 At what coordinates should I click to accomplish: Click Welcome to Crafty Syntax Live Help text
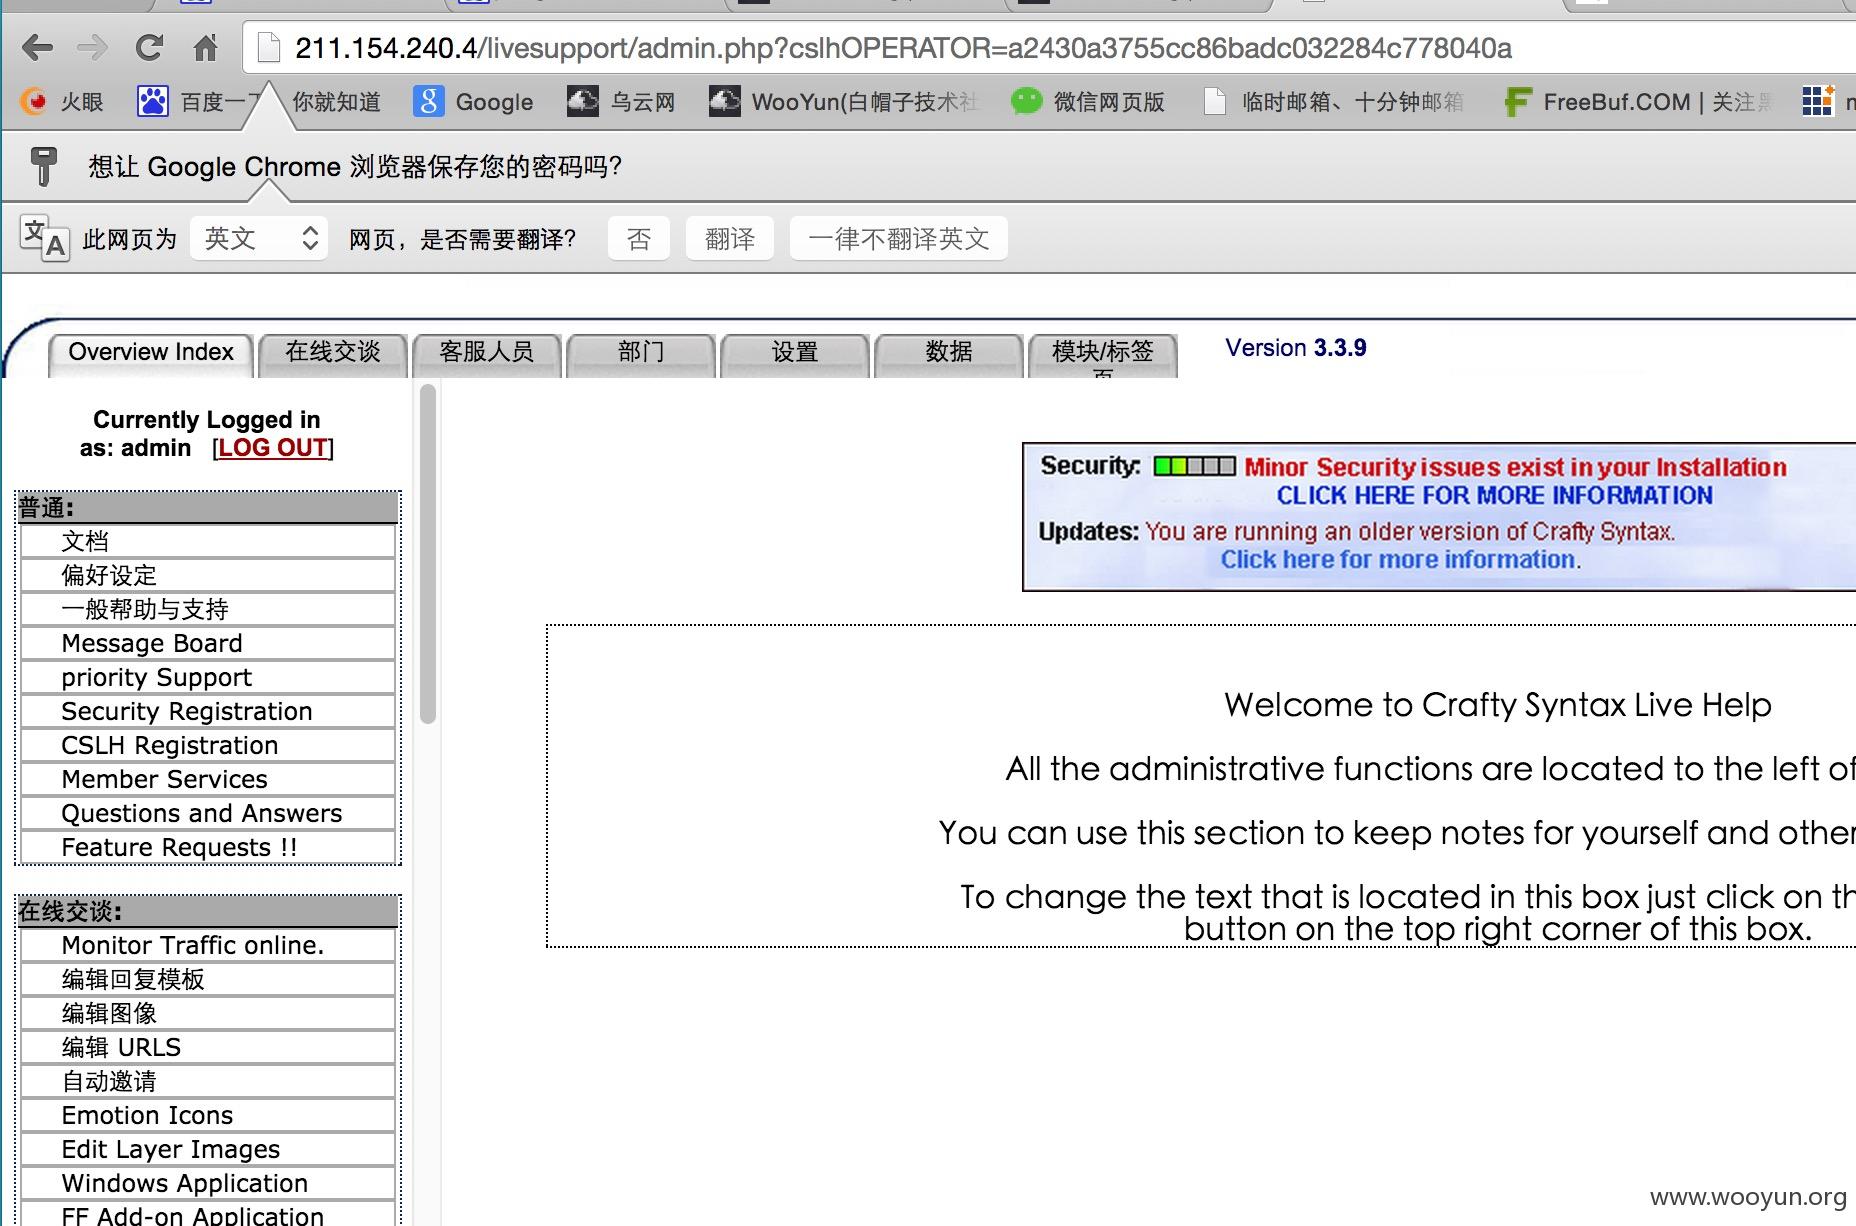1497,706
